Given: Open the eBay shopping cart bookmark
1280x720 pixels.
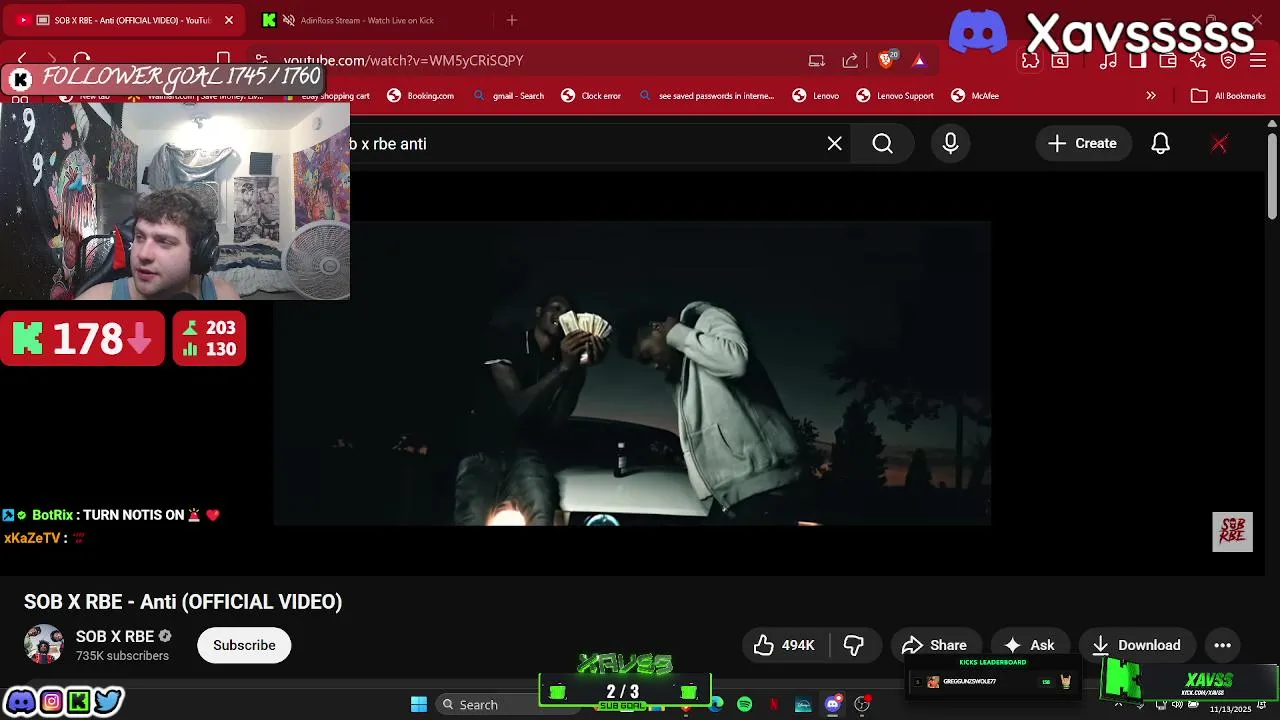Looking at the screenshot, I should click(327, 96).
